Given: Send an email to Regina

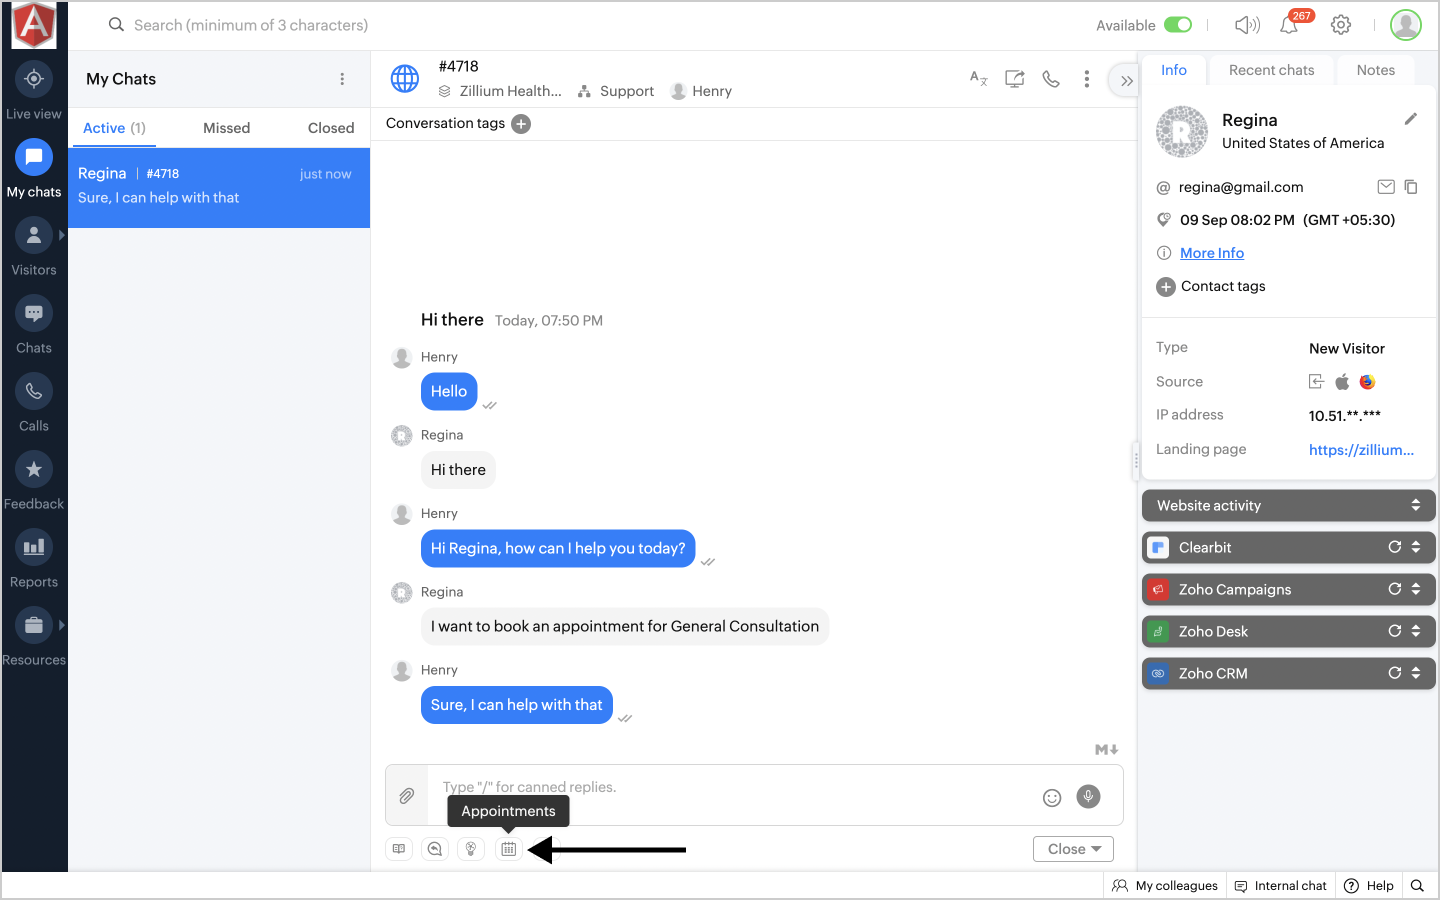Looking at the screenshot, I should 1386,187.
